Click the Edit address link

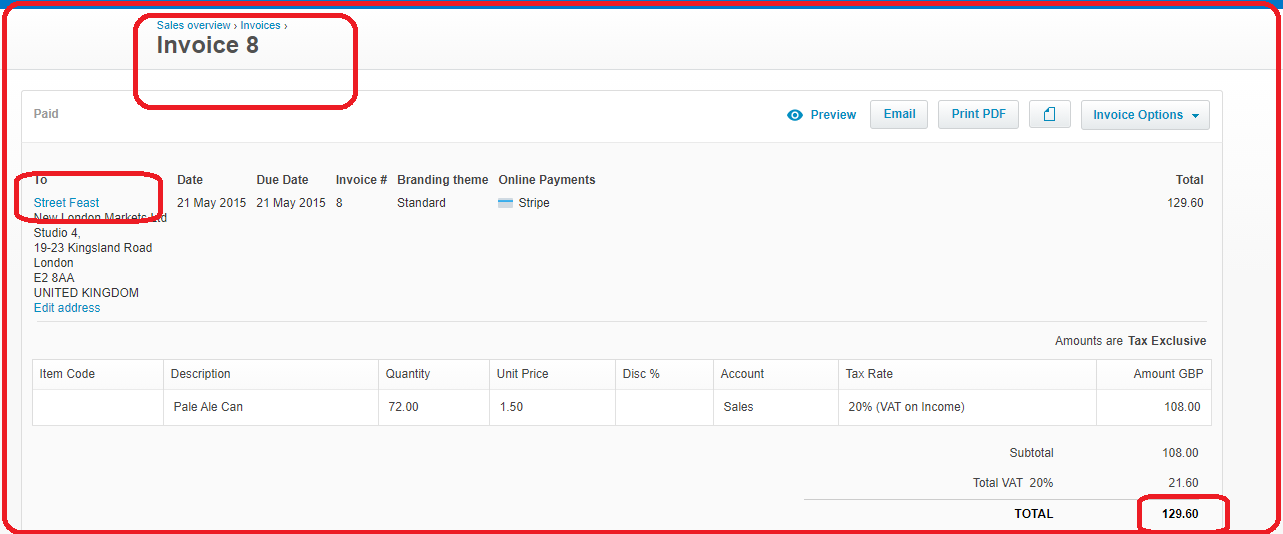[67, 308]
